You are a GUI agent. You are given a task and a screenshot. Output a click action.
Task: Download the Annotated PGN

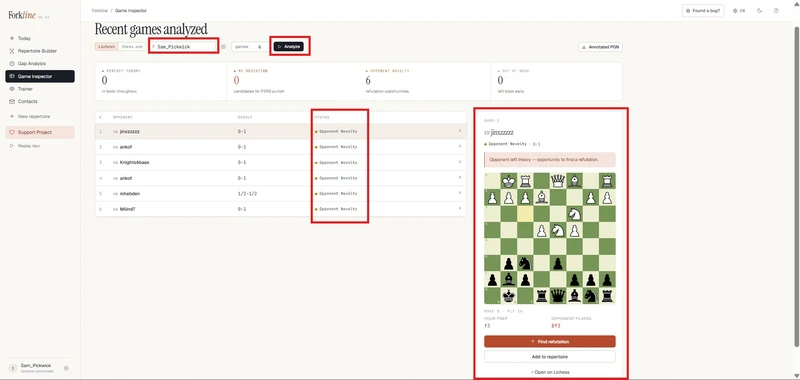click(601, 47)
